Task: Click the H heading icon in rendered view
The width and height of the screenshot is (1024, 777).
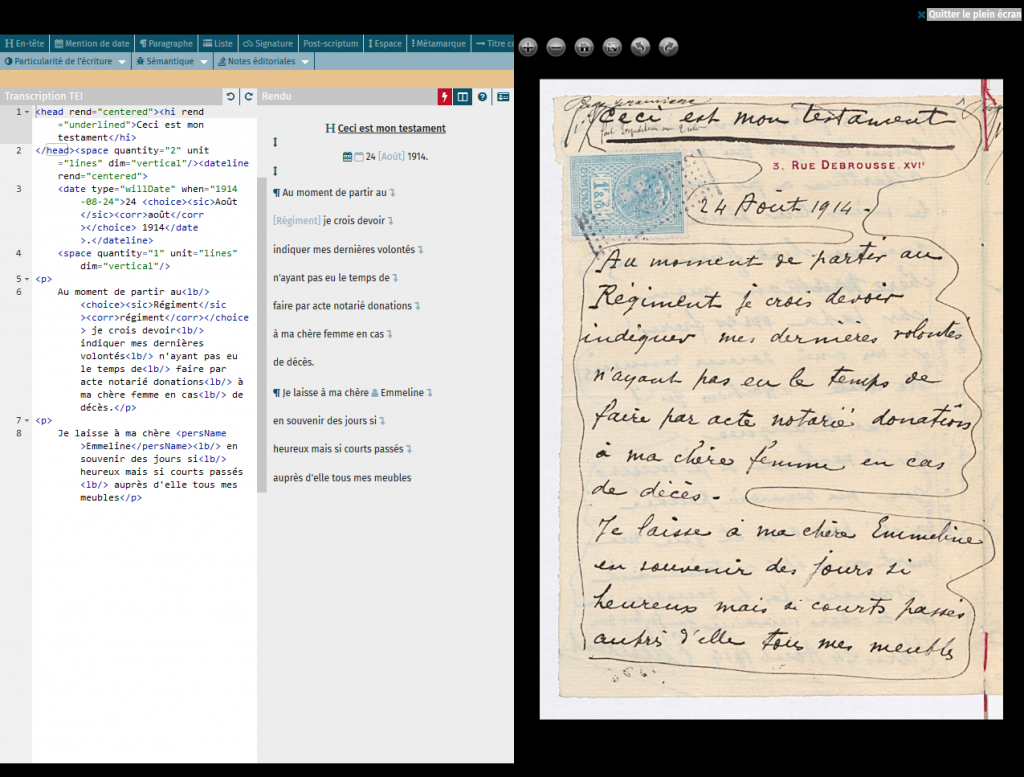Action: click(330, 129)
